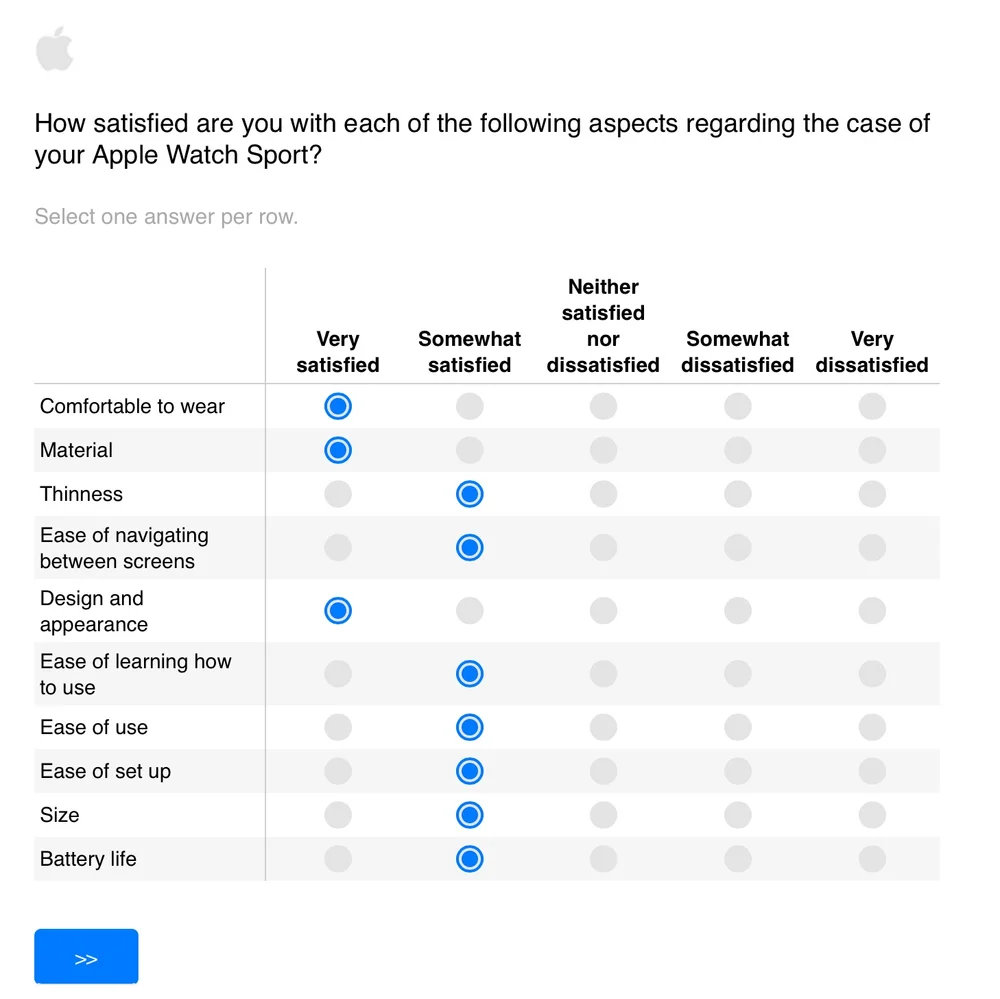Select Somewhat satisfied for Design and appearance

pos(470,610)
